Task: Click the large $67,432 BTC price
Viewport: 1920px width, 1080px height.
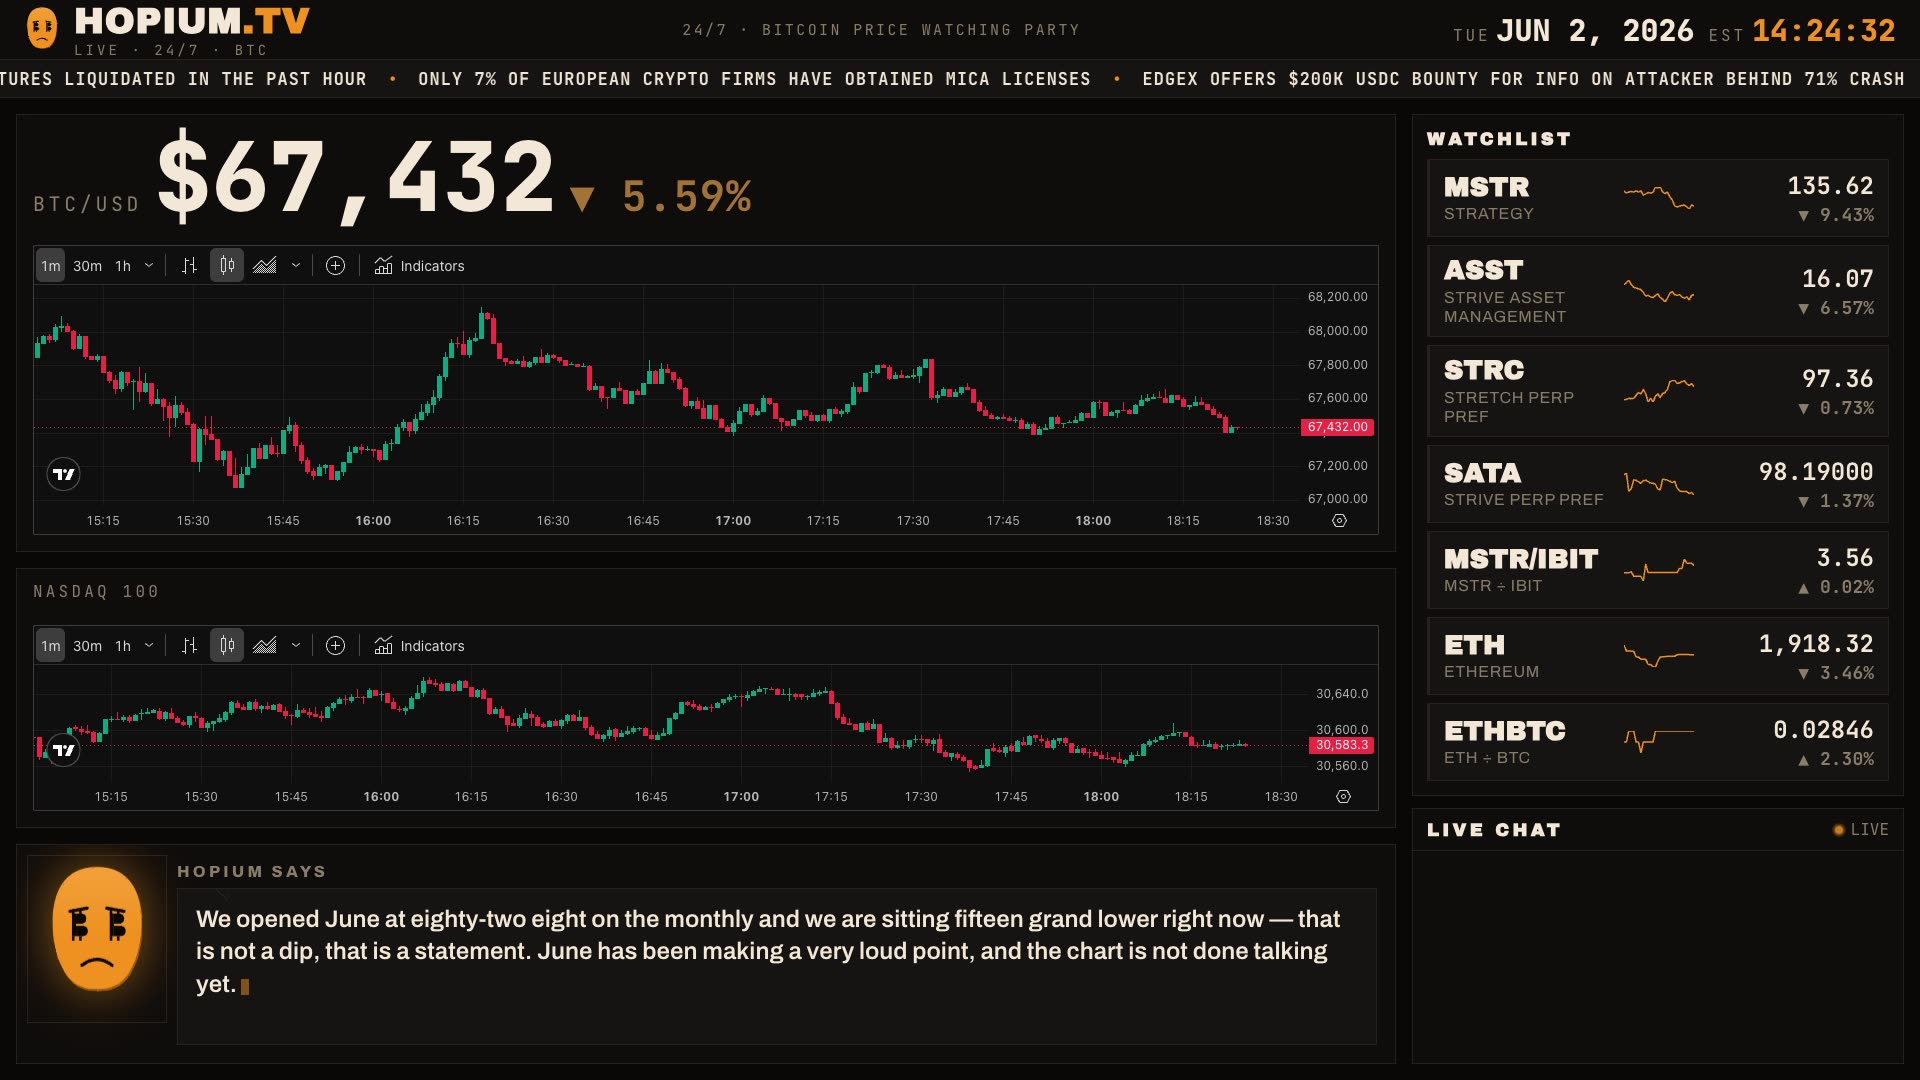Action: 356,177
